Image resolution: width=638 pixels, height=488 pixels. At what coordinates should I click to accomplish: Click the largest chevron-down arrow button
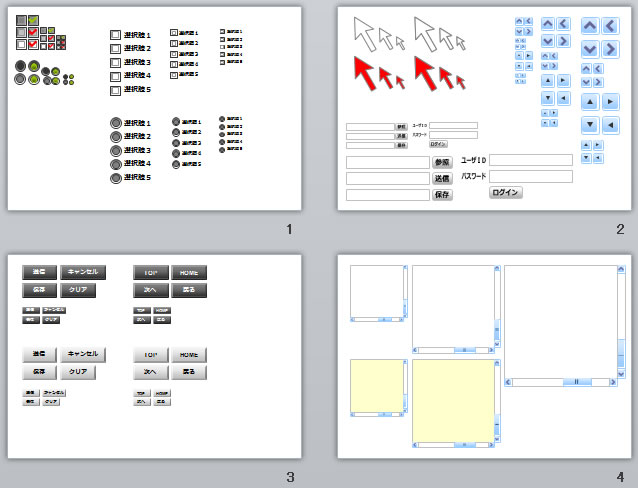tap(591, 48)
